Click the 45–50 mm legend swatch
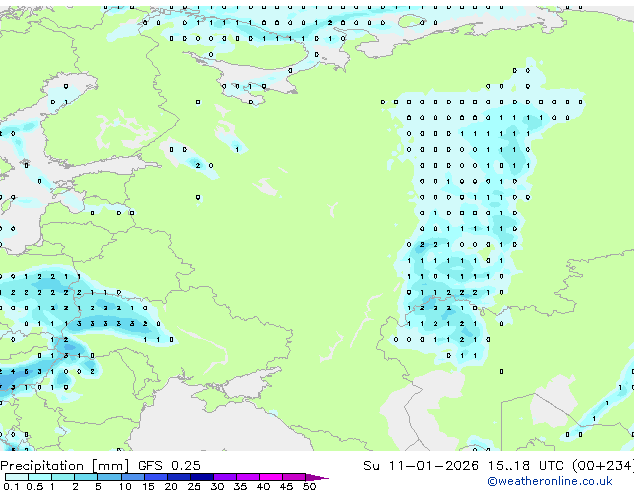The width and height of the screenshot is (634, 490). tap(294, 477)
